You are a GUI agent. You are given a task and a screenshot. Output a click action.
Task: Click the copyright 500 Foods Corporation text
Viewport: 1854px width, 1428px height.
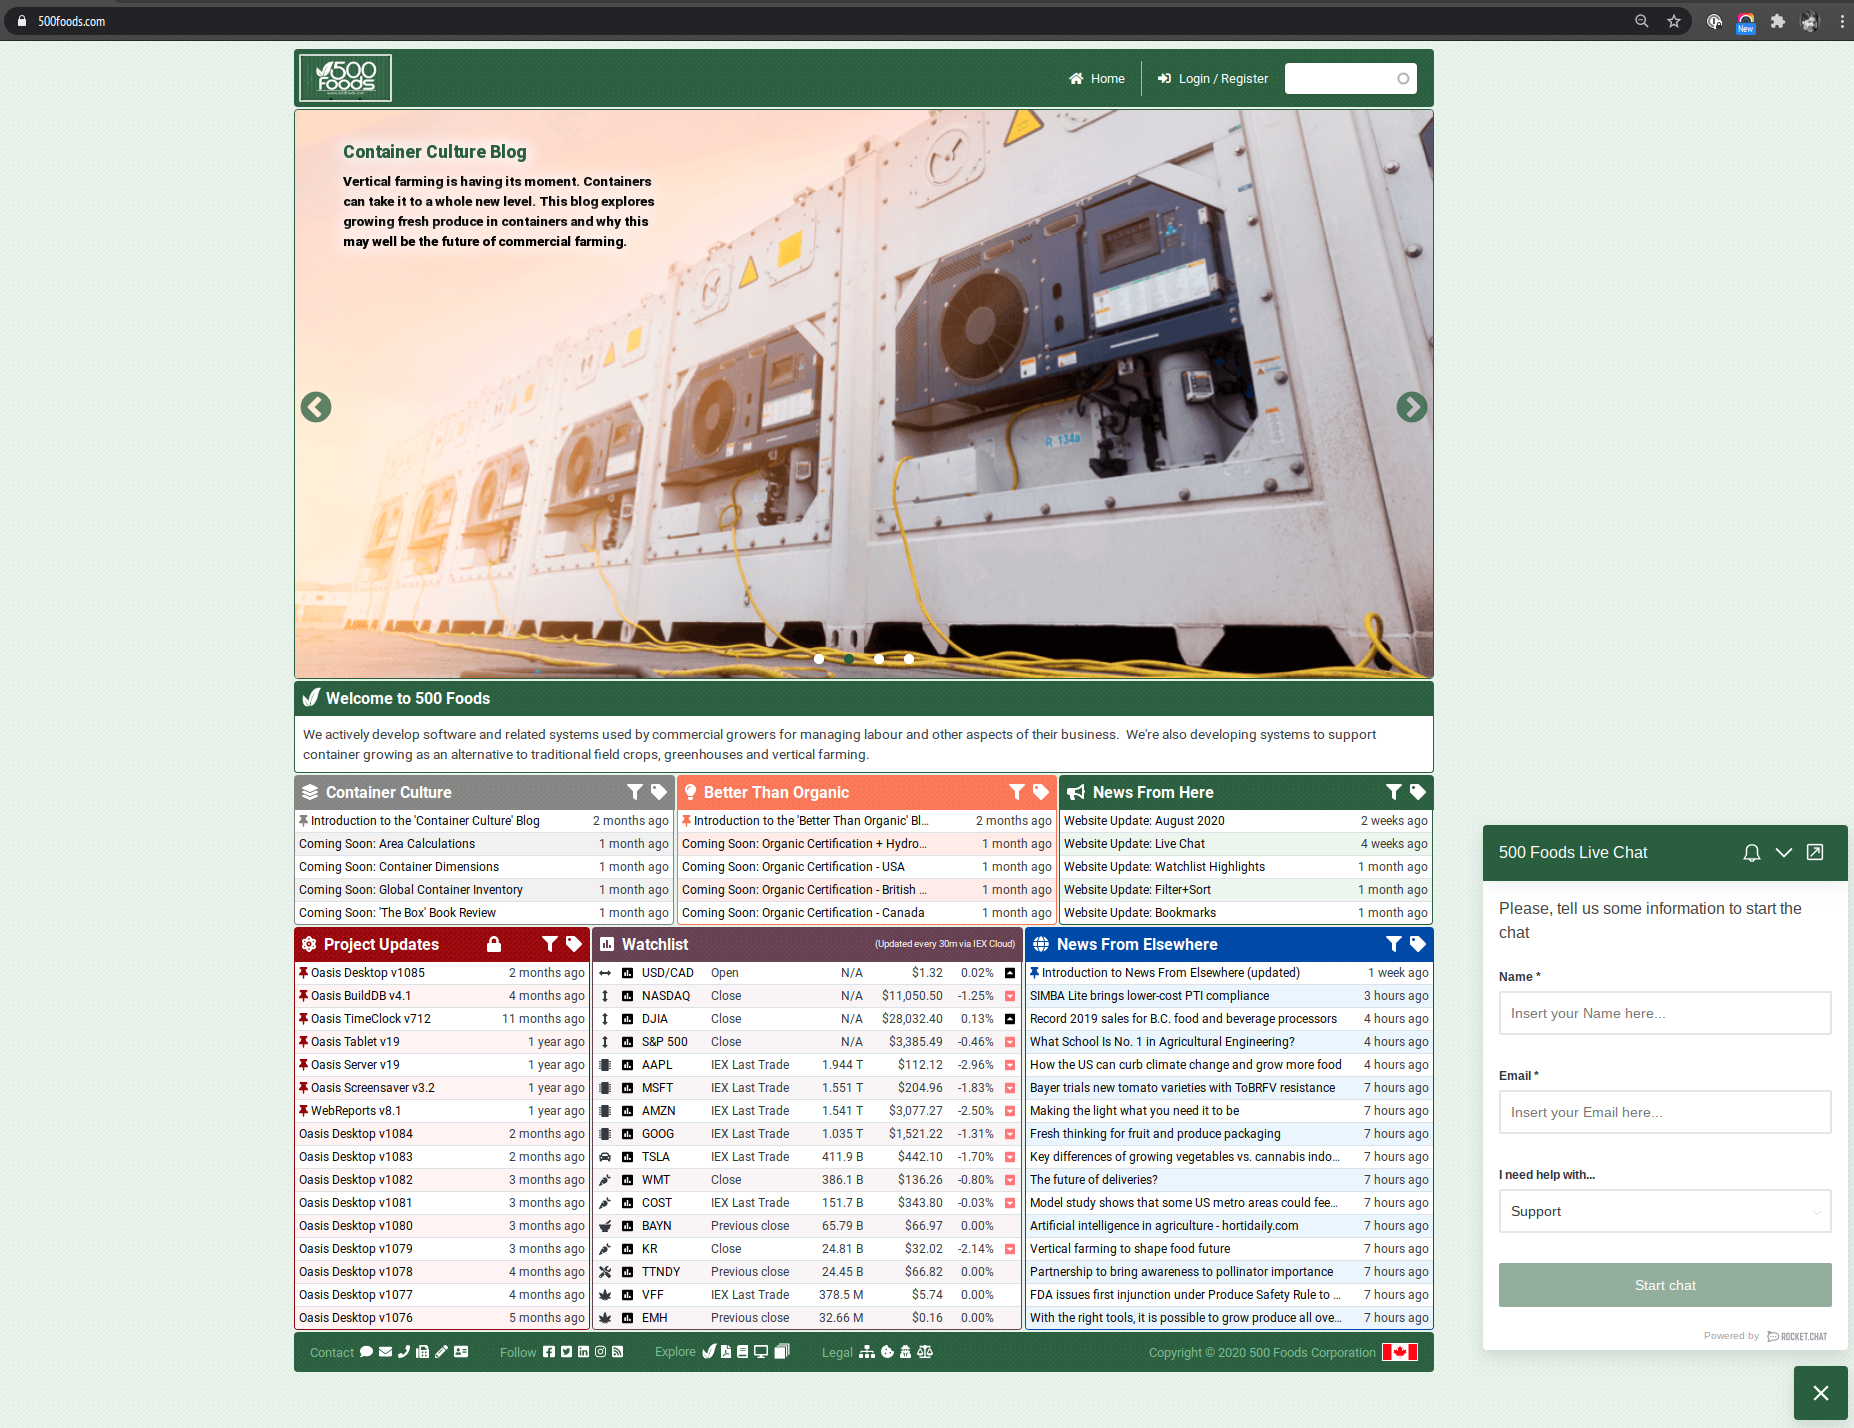1262,1353
